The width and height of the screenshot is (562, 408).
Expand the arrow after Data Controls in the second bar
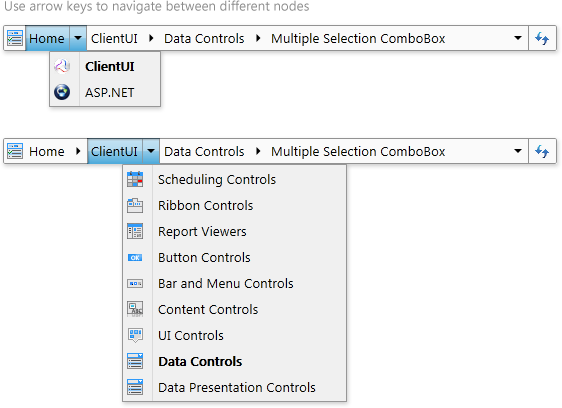[x=258, y=151]
